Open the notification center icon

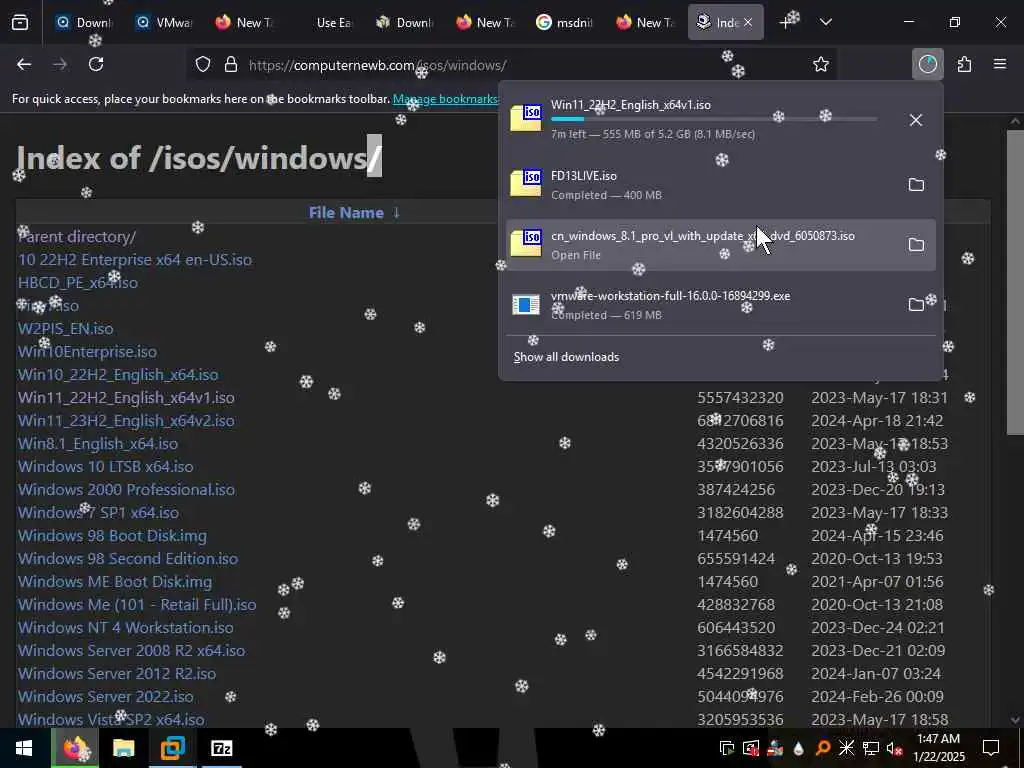[991, 748]
